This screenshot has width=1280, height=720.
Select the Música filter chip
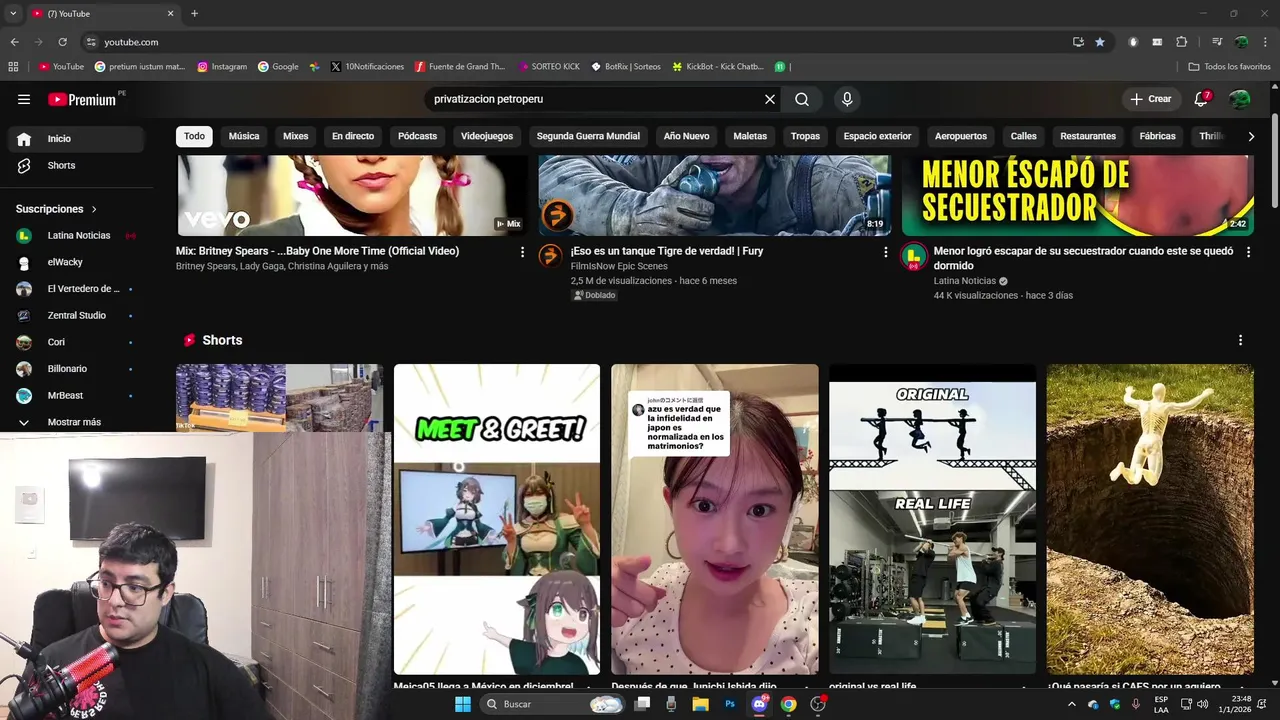click(244, 136)
